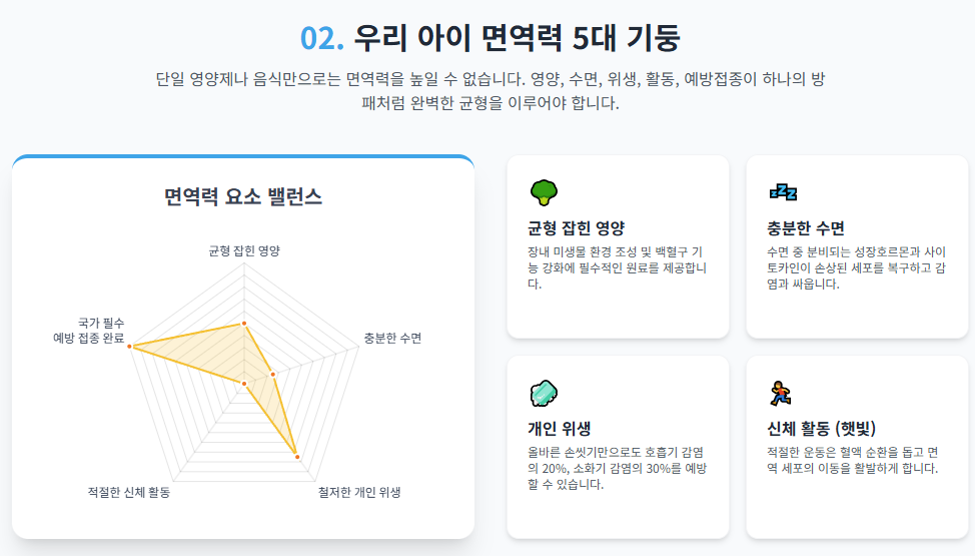Image resolution: width=975 pixels, height=556 pixels.
Task: Select the 균형 잡힌 영양 card heading
Action: click(576, 228)
